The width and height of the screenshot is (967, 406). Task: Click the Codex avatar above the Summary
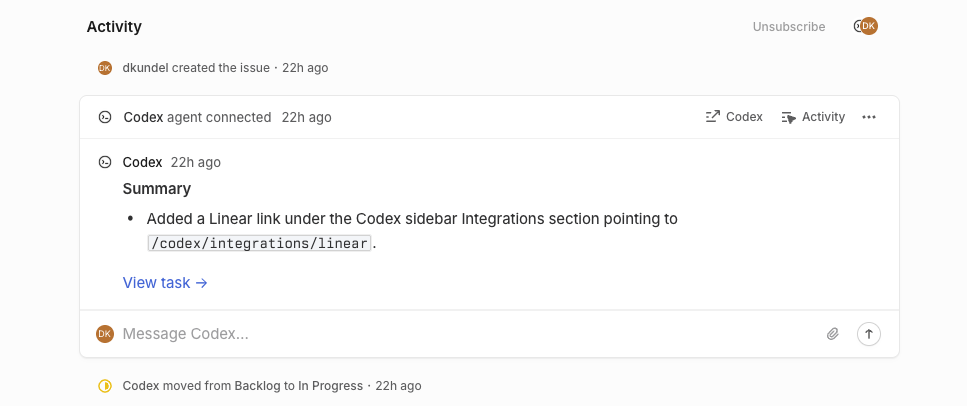[x=105, y=162]
